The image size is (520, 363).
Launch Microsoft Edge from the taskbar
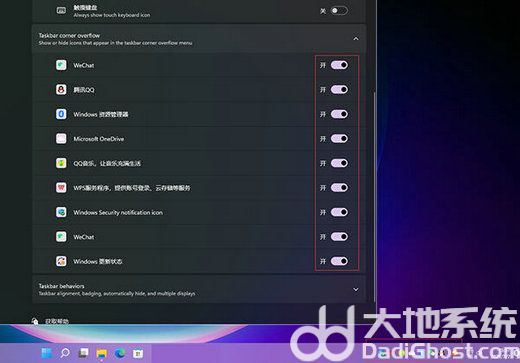coord(120,353)
